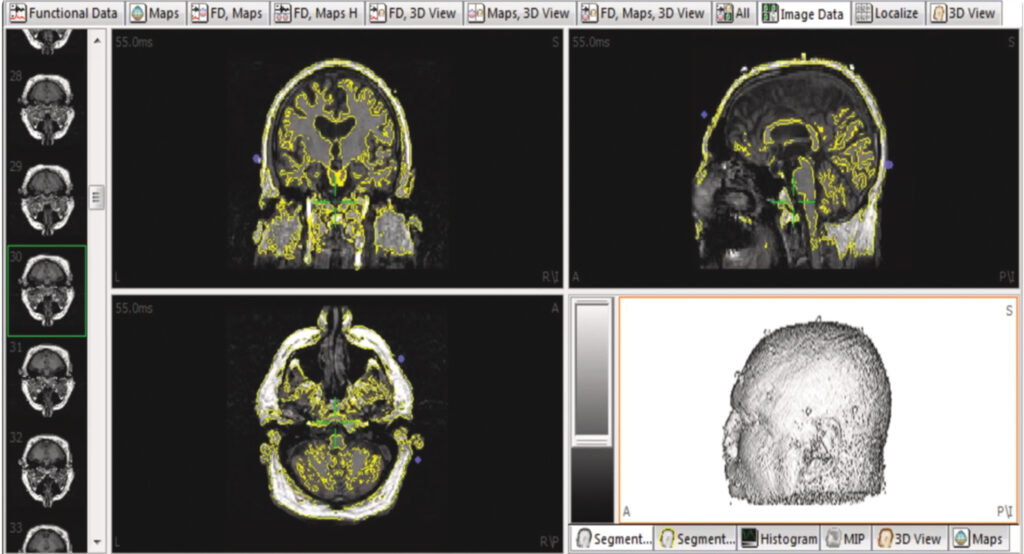Switch to the All tab
Viewport: 1024px width, 554px height.
tap(734, 13)
